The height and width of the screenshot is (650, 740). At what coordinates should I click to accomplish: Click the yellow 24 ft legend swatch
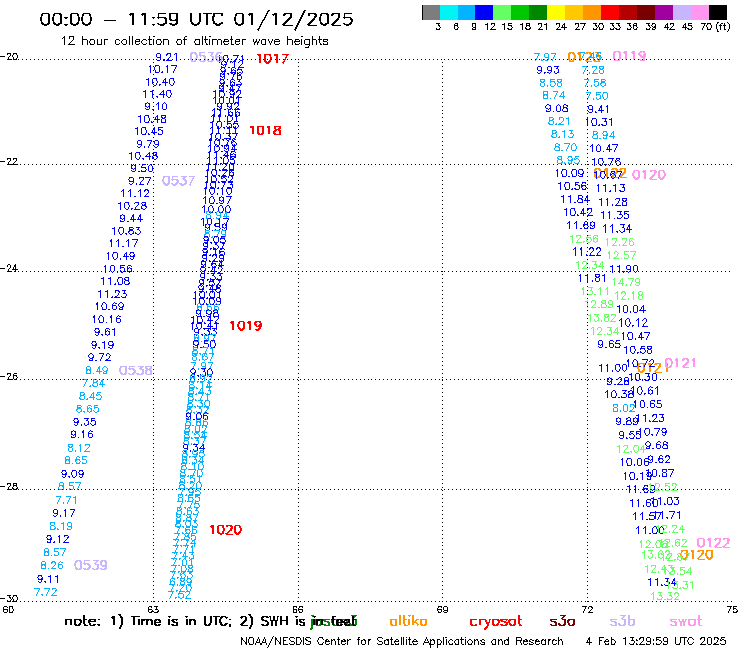click(556, 12)
